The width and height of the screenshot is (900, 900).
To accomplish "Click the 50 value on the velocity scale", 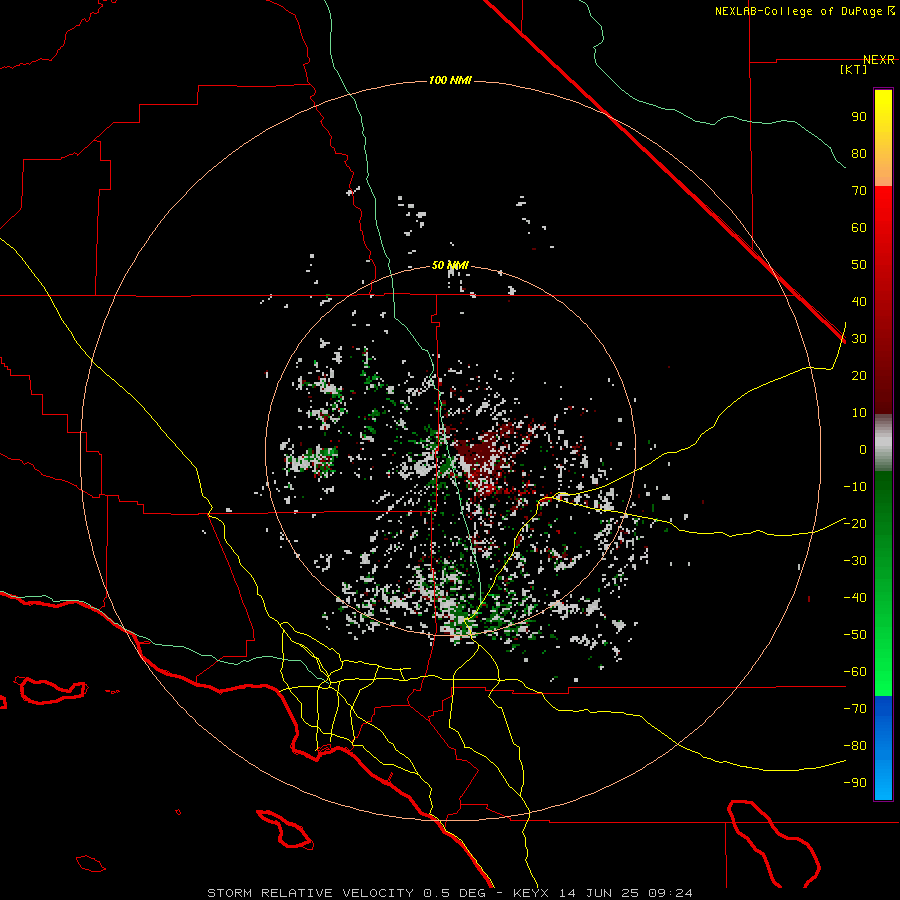I will [859, 265].
